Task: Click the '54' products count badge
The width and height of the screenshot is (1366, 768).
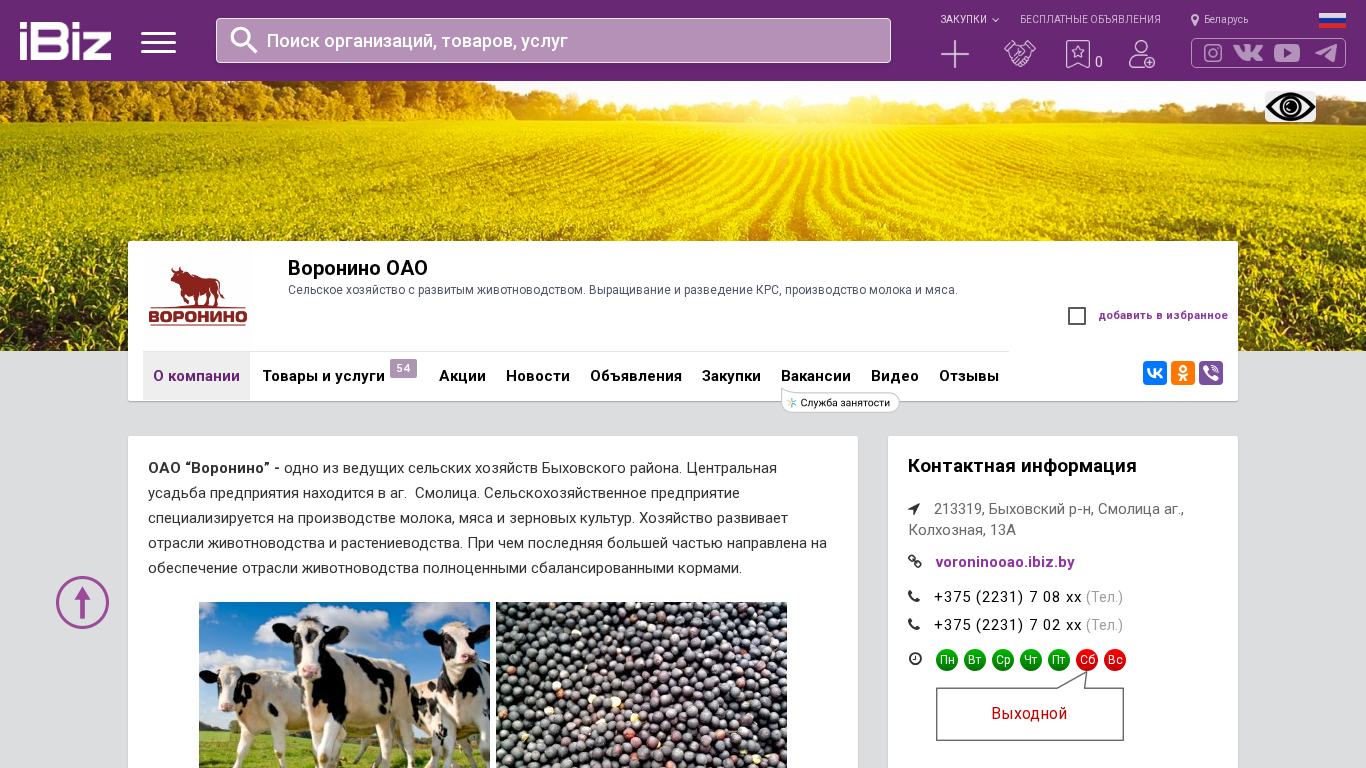Action: 403,369
